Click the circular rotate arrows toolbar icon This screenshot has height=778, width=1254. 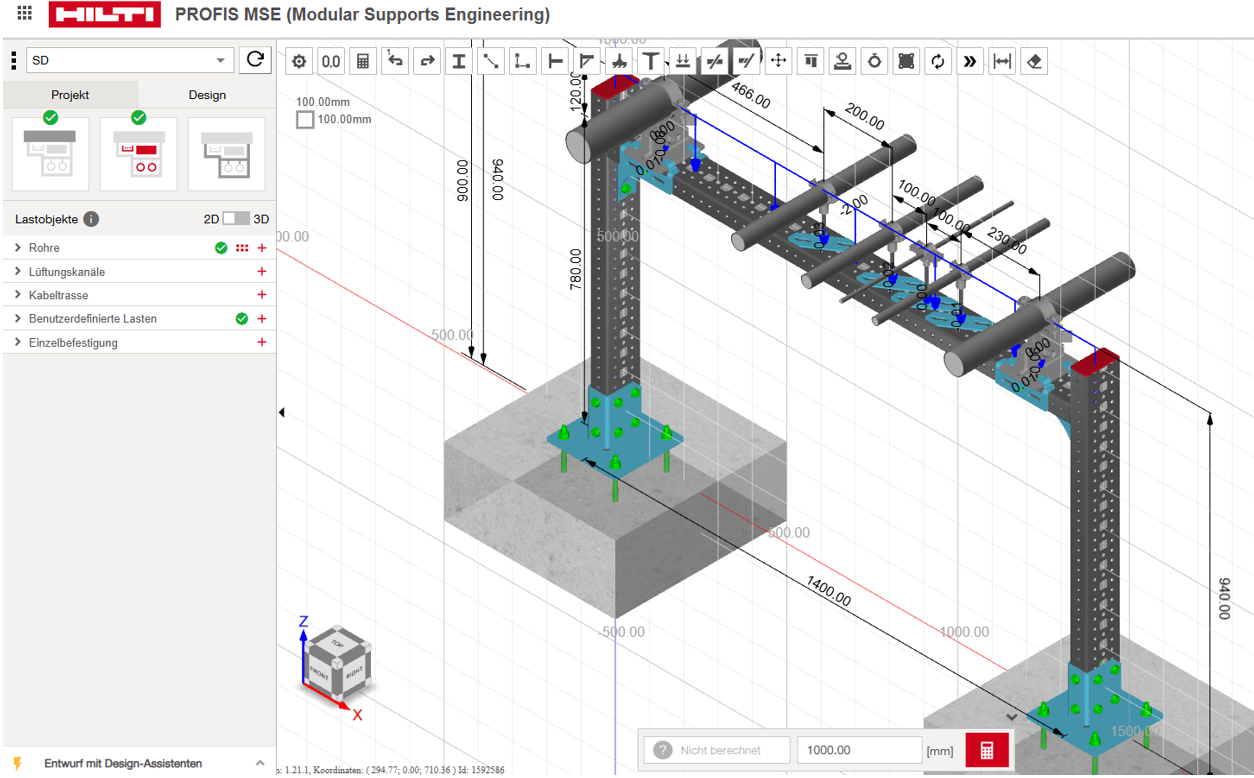click(938, 61)
